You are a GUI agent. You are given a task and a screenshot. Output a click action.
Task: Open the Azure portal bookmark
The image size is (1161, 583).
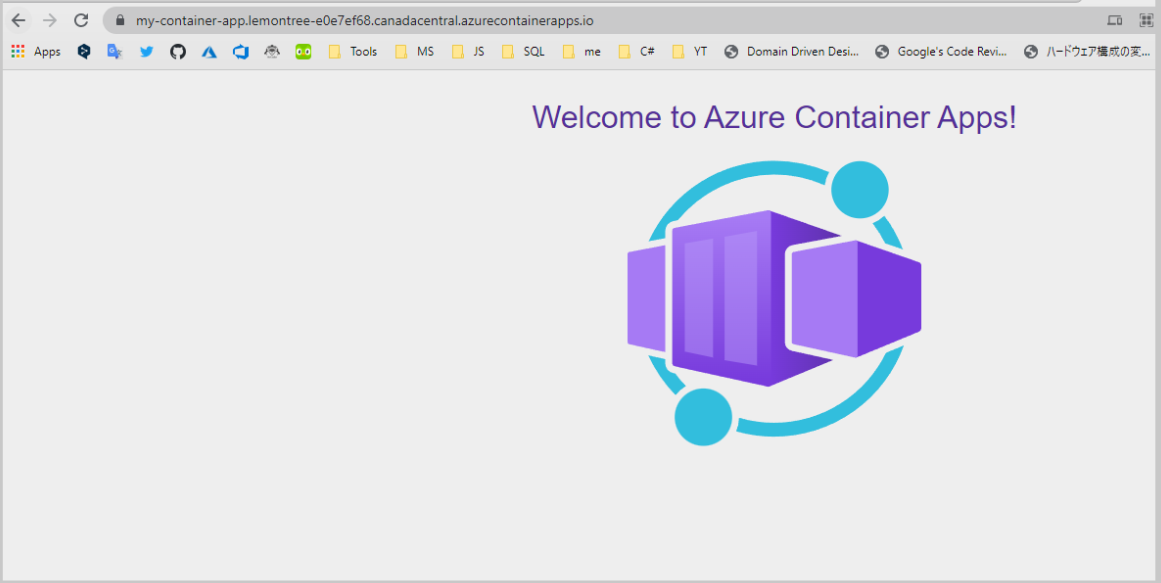coord(210,52)
